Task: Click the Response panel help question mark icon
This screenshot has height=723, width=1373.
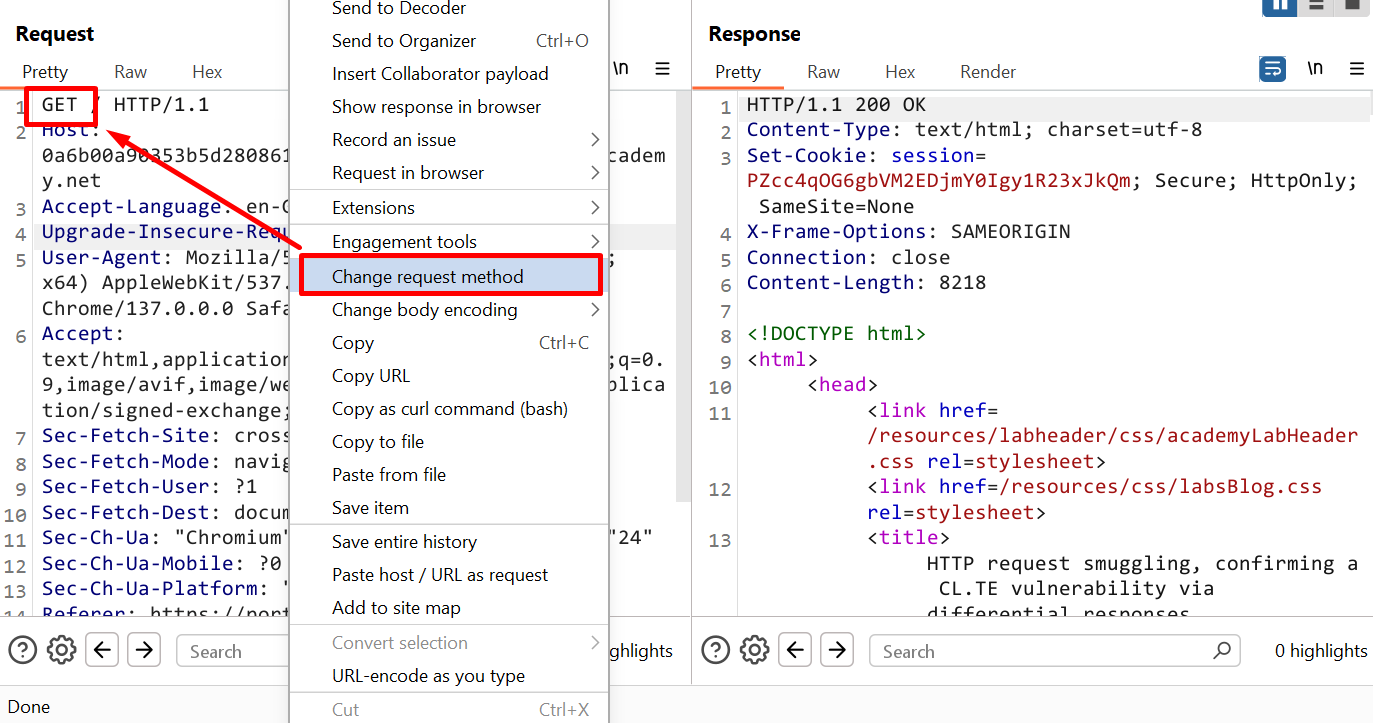Action: pyautogui.click(x=716, y=650)
